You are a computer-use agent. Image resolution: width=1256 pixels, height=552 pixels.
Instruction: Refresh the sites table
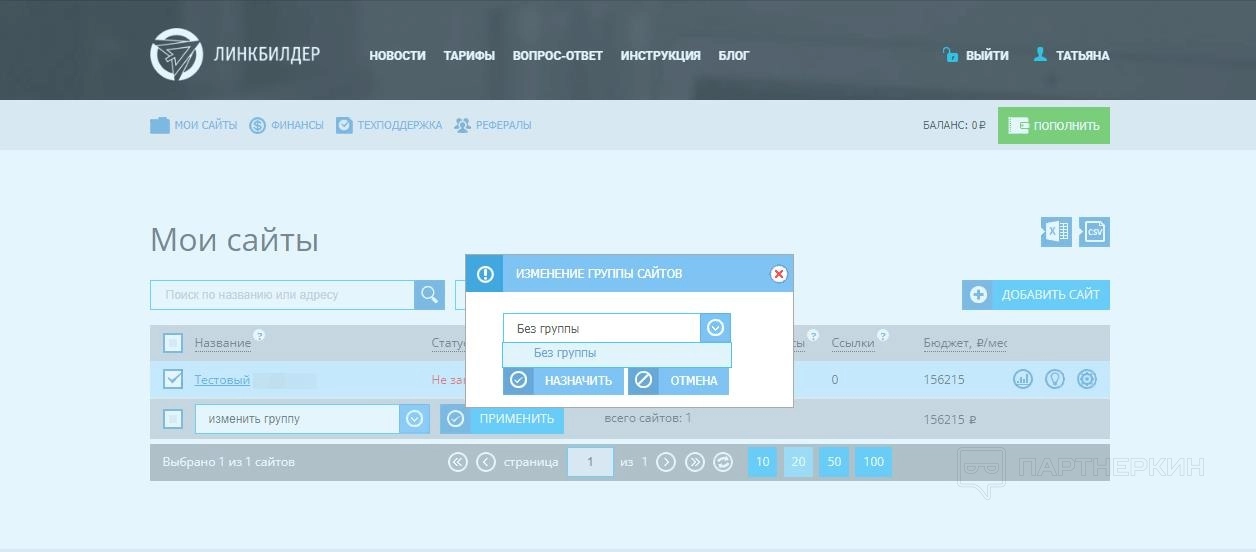click(x=723, y=462)
